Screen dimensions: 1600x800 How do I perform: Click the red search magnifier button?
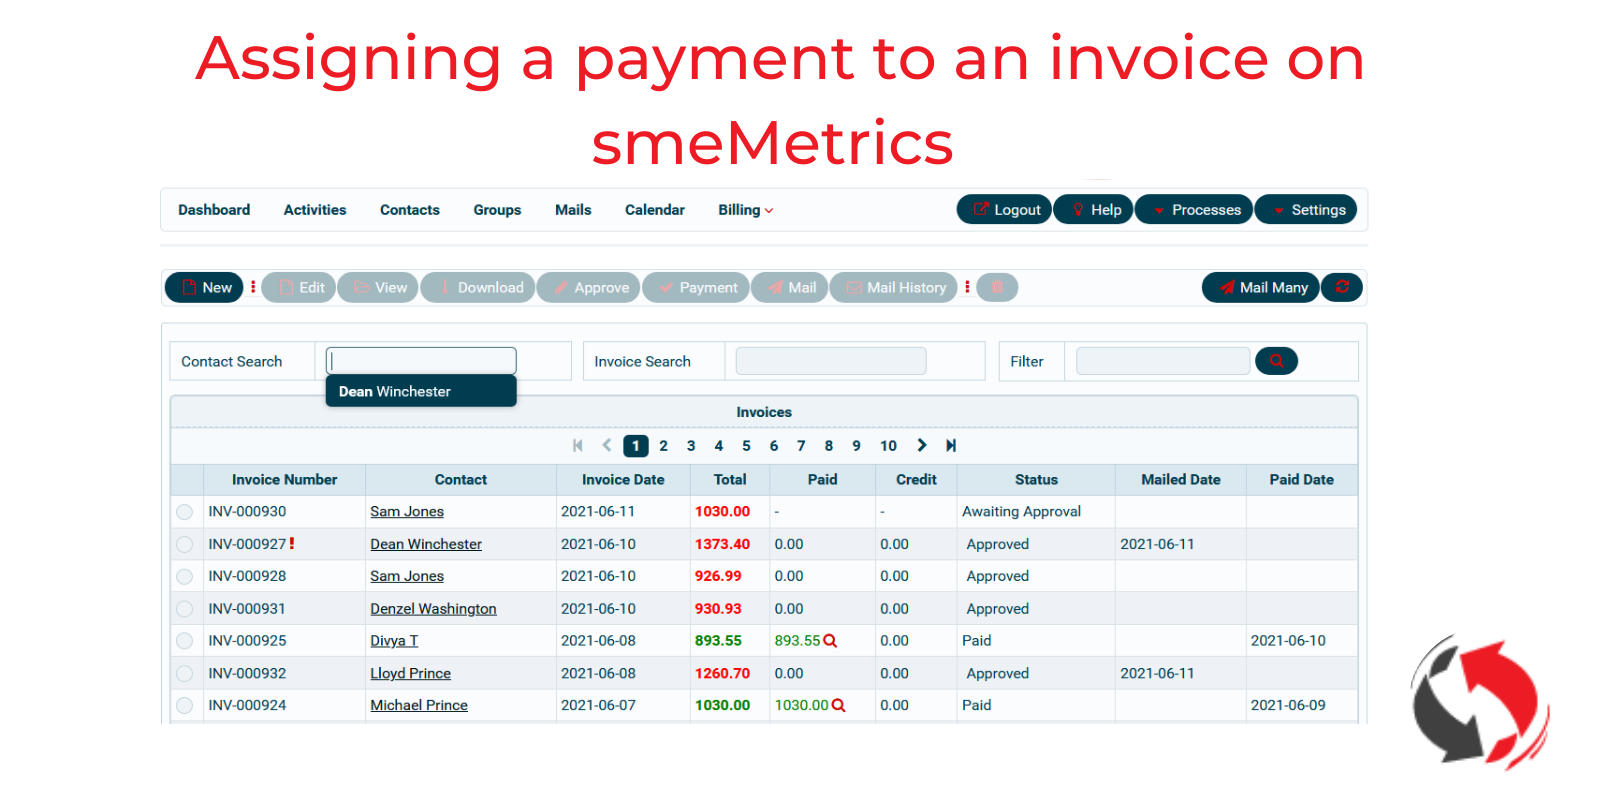pos(1276,361)
